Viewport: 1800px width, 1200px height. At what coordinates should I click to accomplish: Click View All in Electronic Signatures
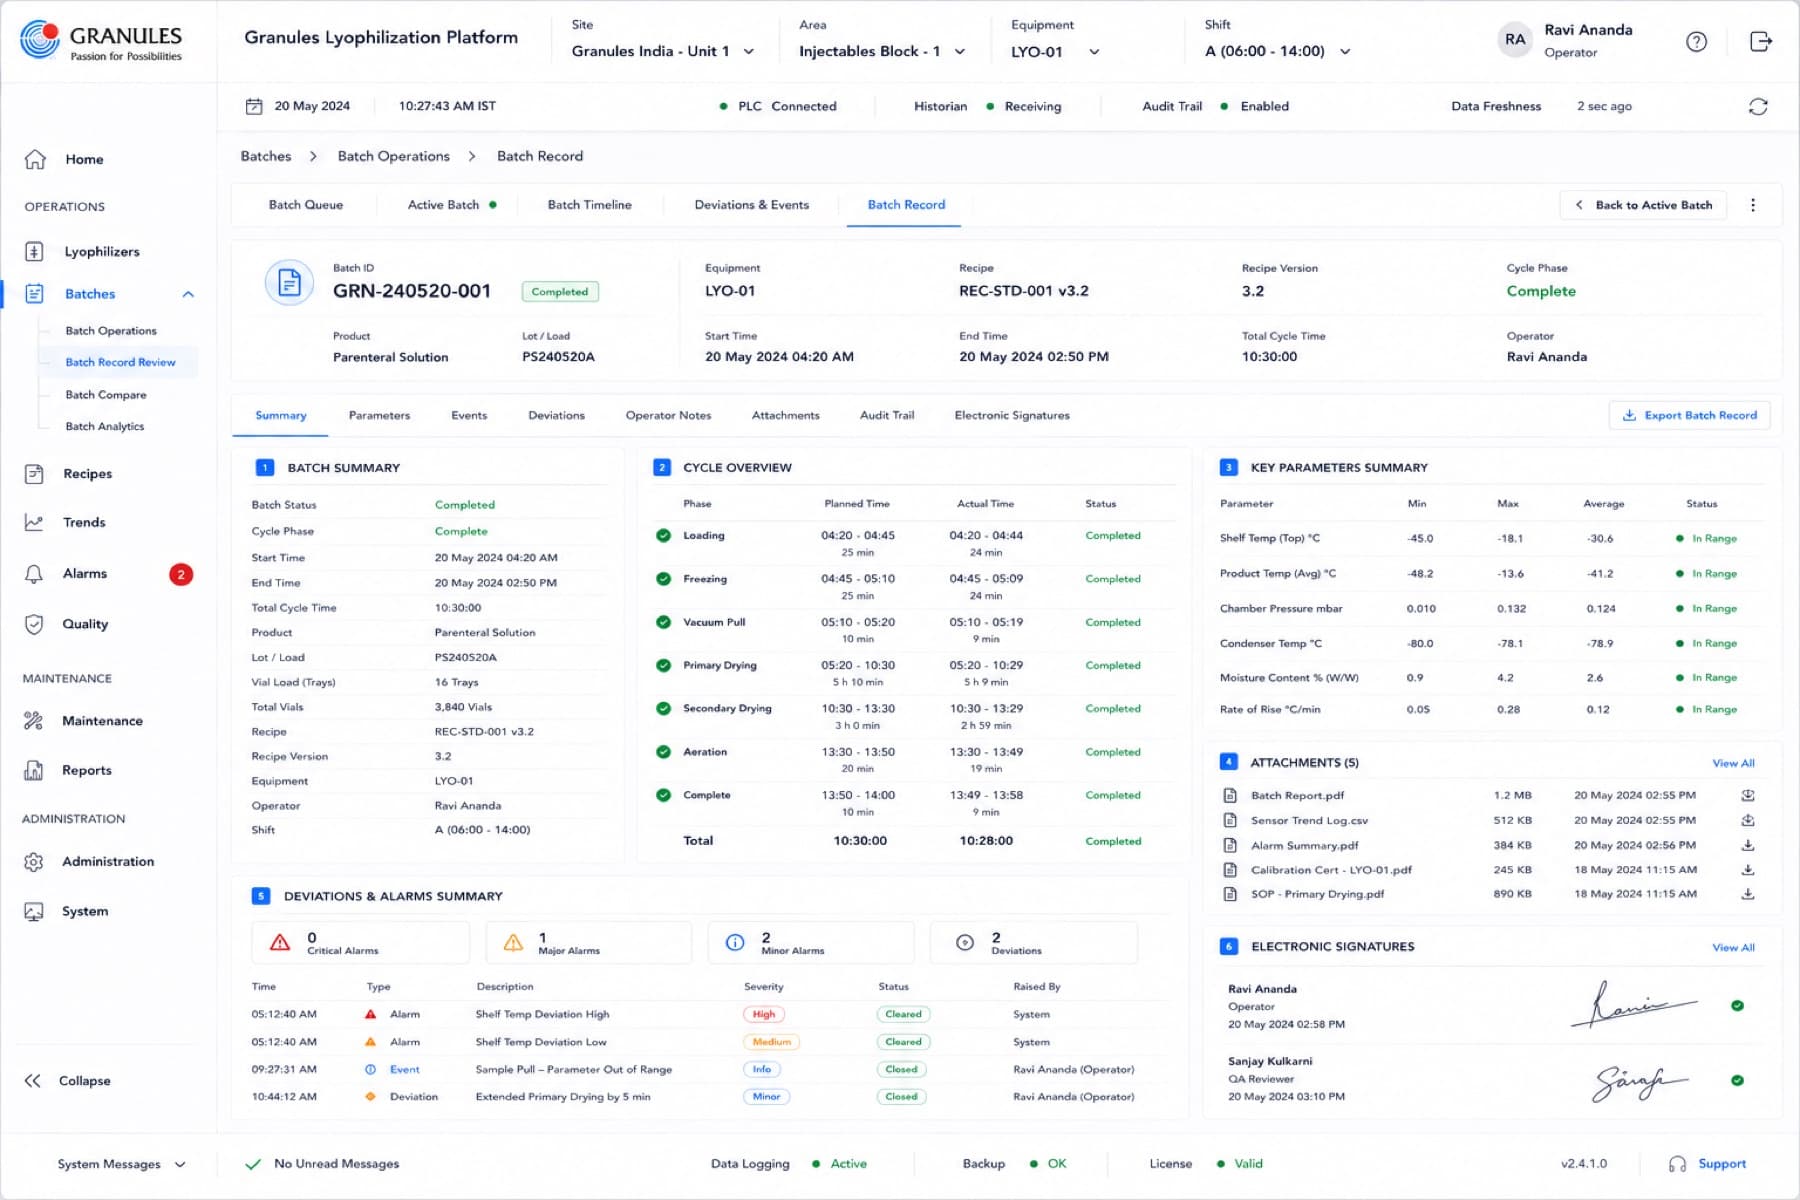[x=1733, y=947]
